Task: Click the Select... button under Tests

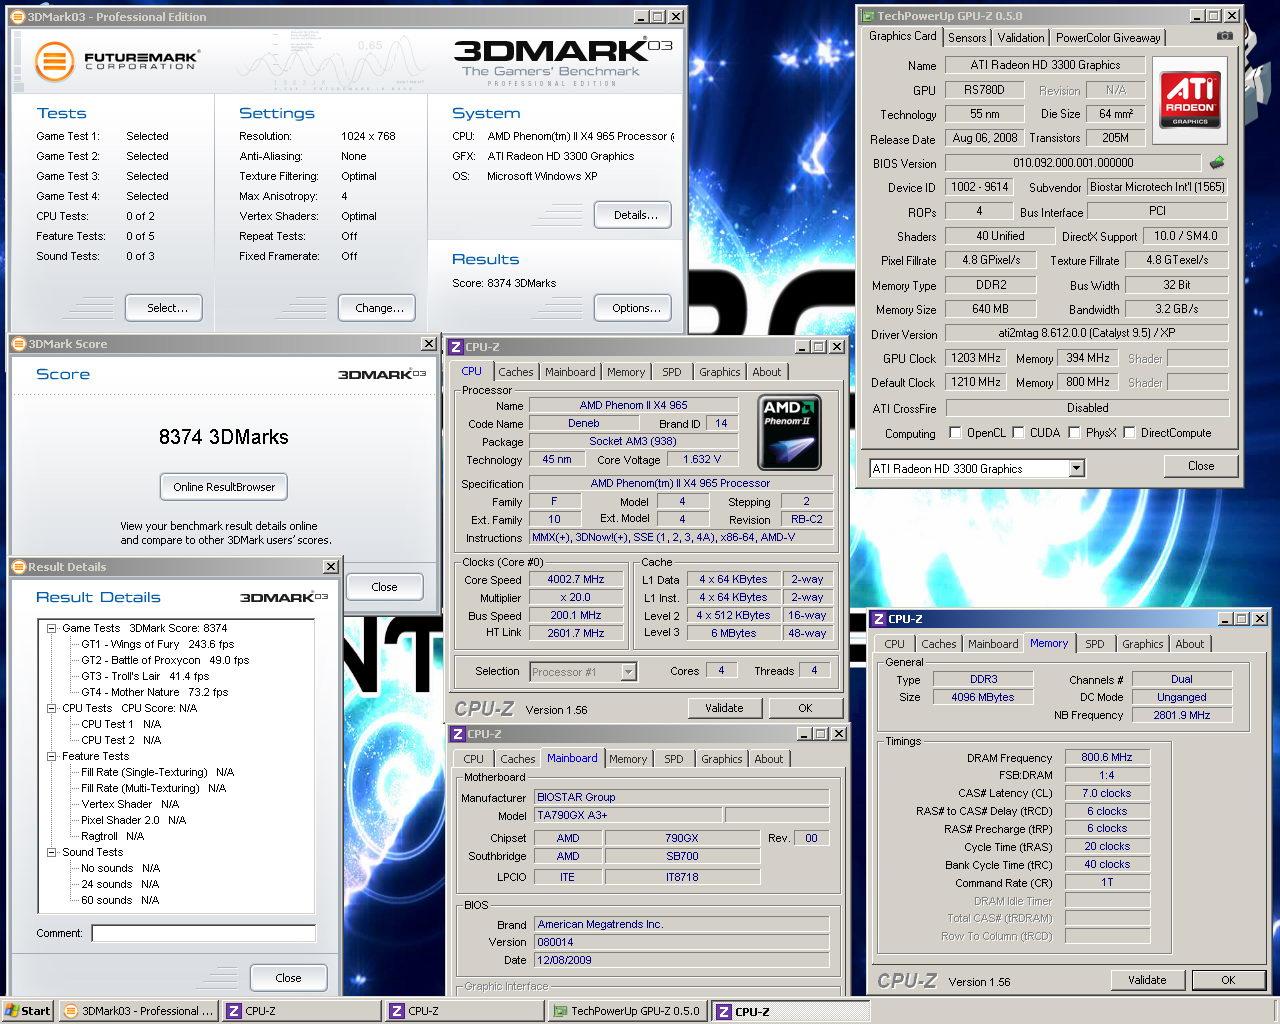Action: [x=164, y=308]
